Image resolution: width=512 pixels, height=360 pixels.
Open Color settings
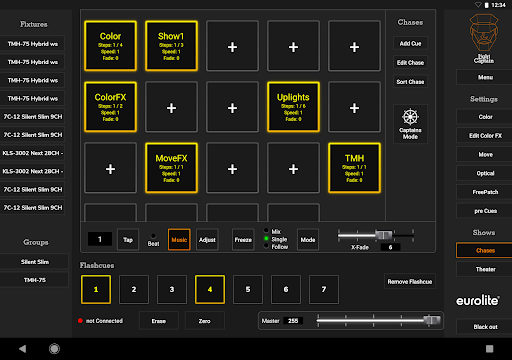[x=485, y=117]
